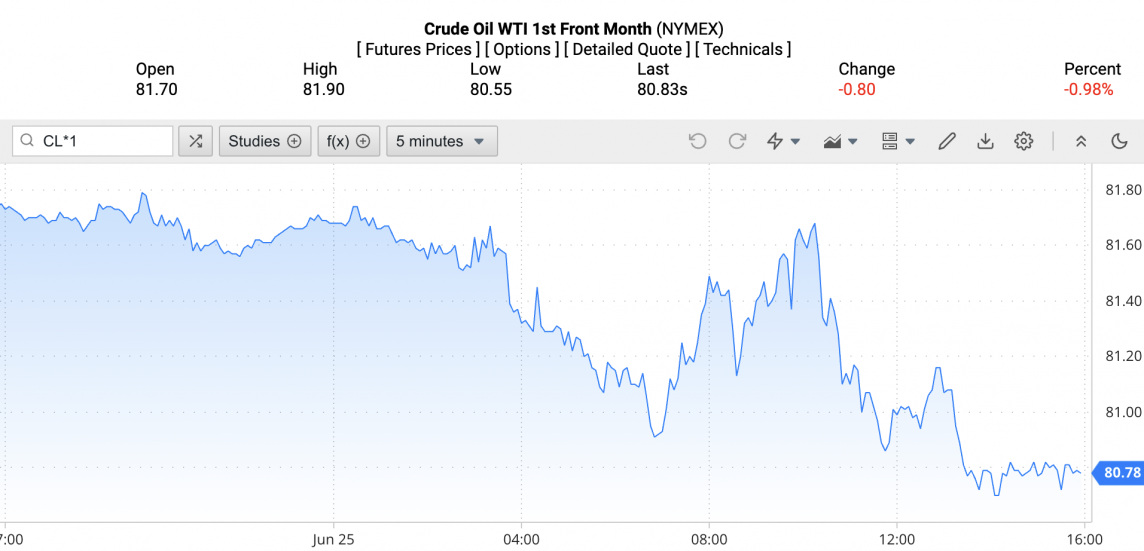Go to the Technicals page
The width and height of the screenshot is (1144, 551).
click(x=743, y=49)
